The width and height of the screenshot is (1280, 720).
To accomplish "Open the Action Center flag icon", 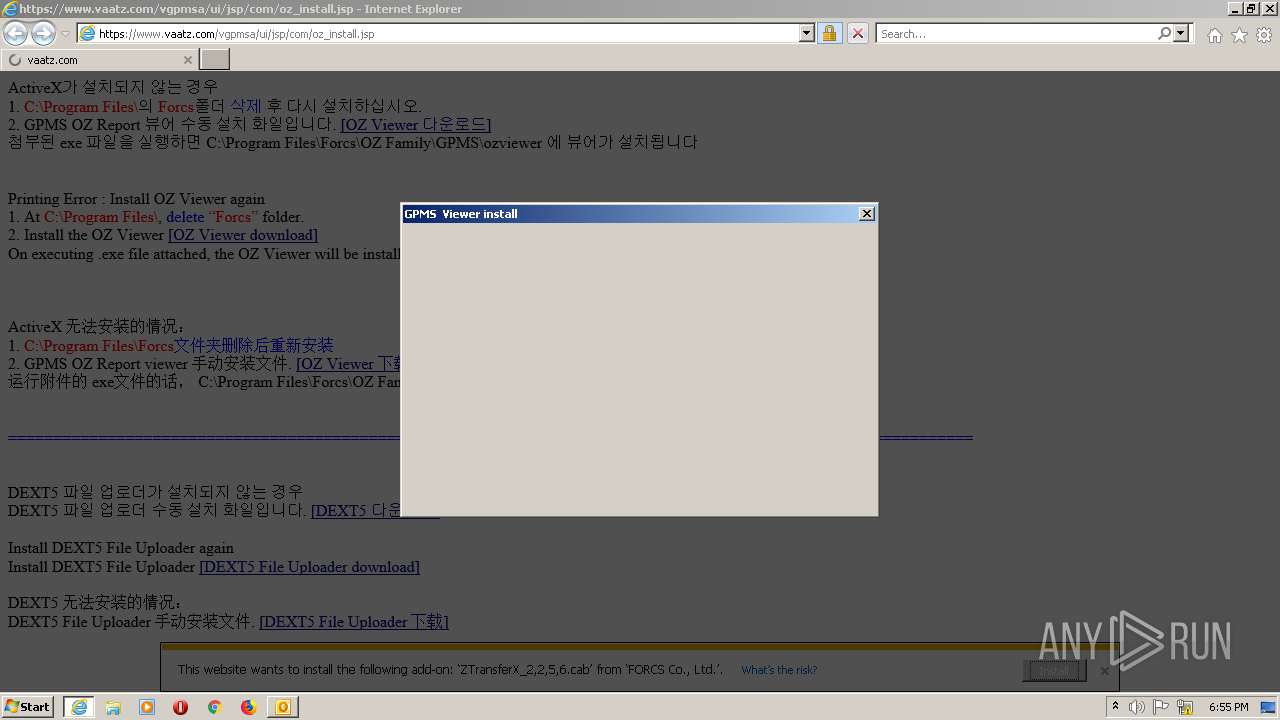I will pyautogui.click(x=1161, y=707).
